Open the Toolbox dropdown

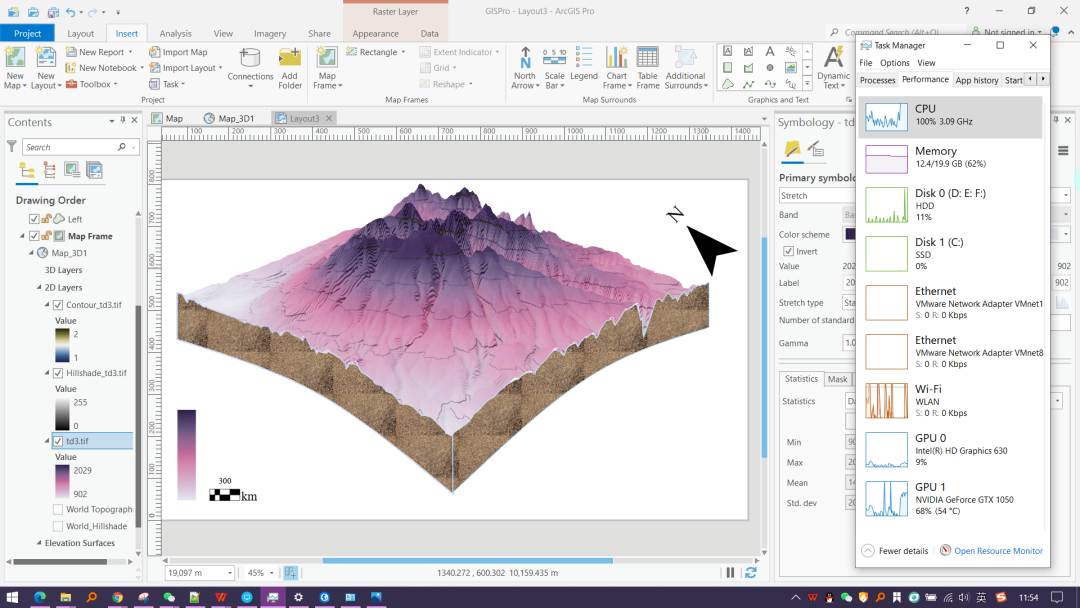(x=115, y=84)
